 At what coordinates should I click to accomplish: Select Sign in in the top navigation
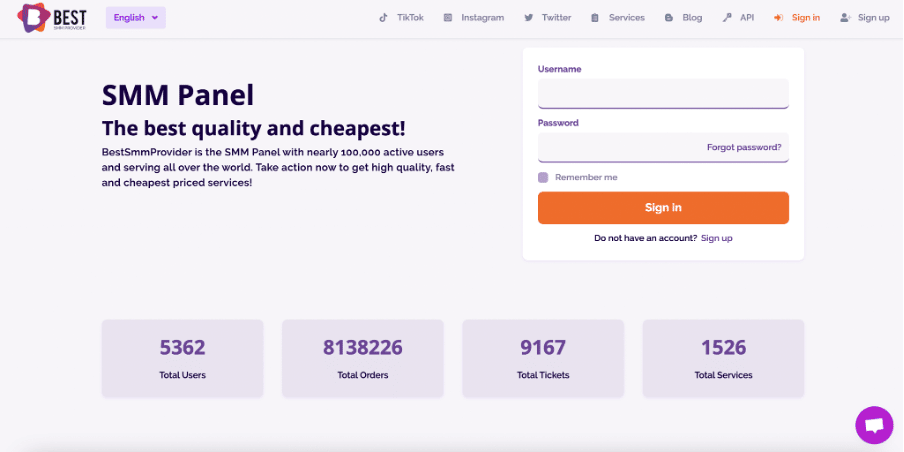[805, 18]
